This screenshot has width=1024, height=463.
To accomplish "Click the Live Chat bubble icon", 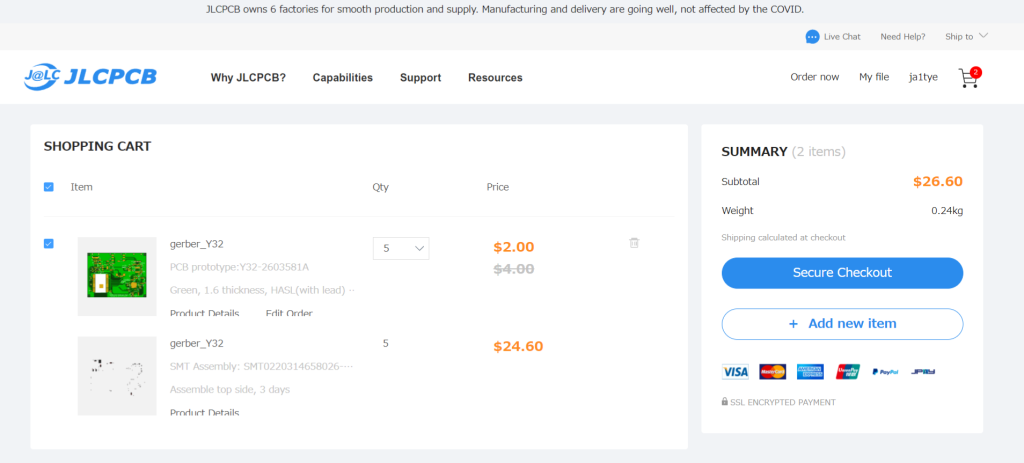I will (x=812, y=37).
